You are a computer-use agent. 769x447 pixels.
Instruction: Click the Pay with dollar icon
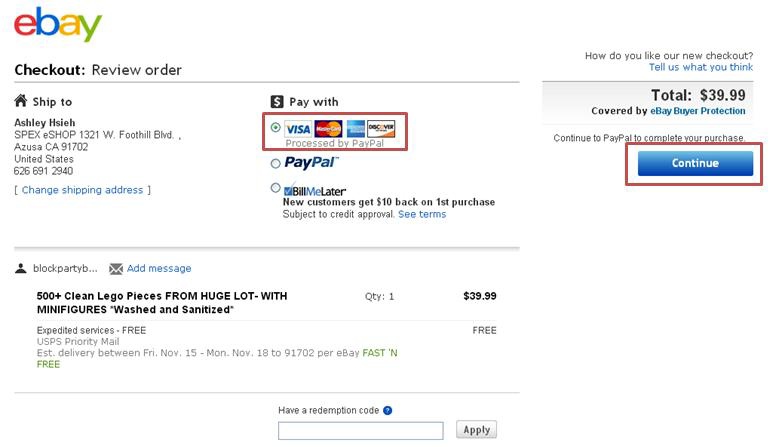pos(277,102)
